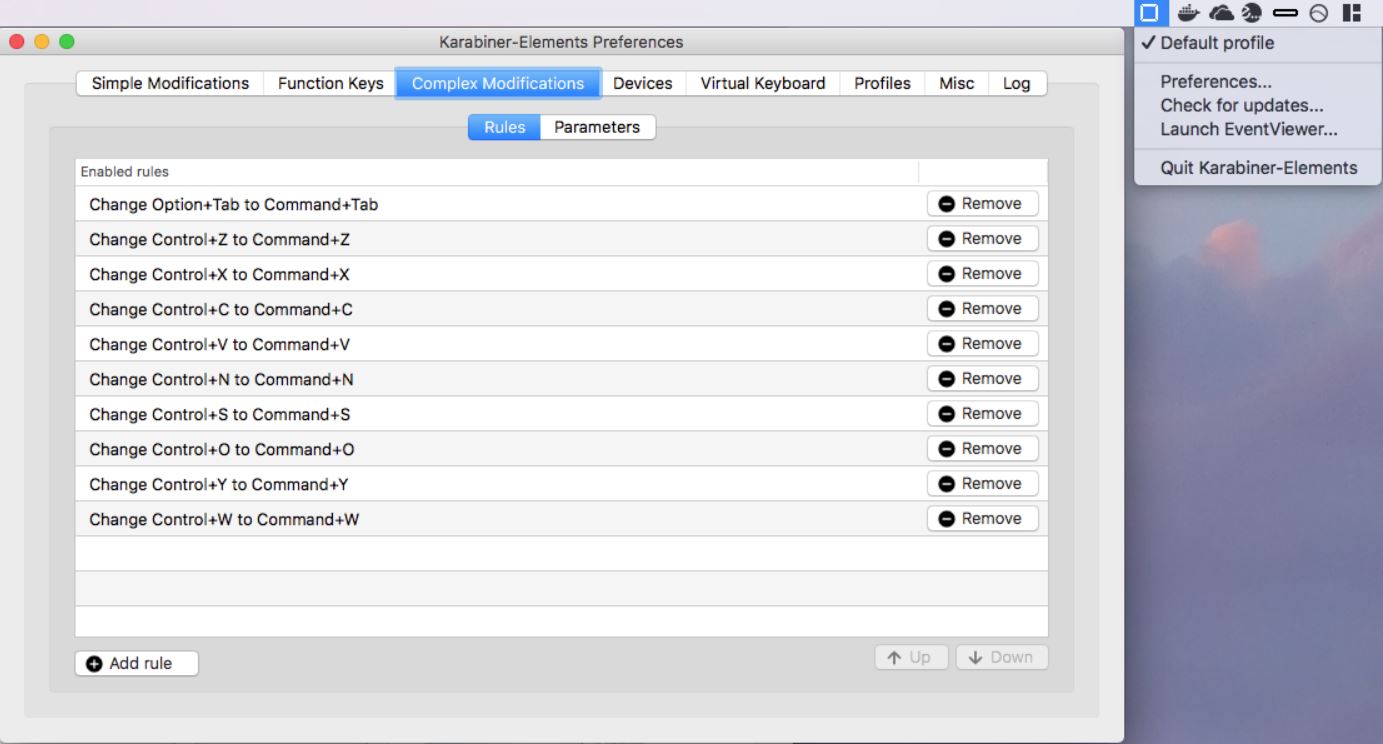Select the Complex Modifications tab

(x=498, y=83)
